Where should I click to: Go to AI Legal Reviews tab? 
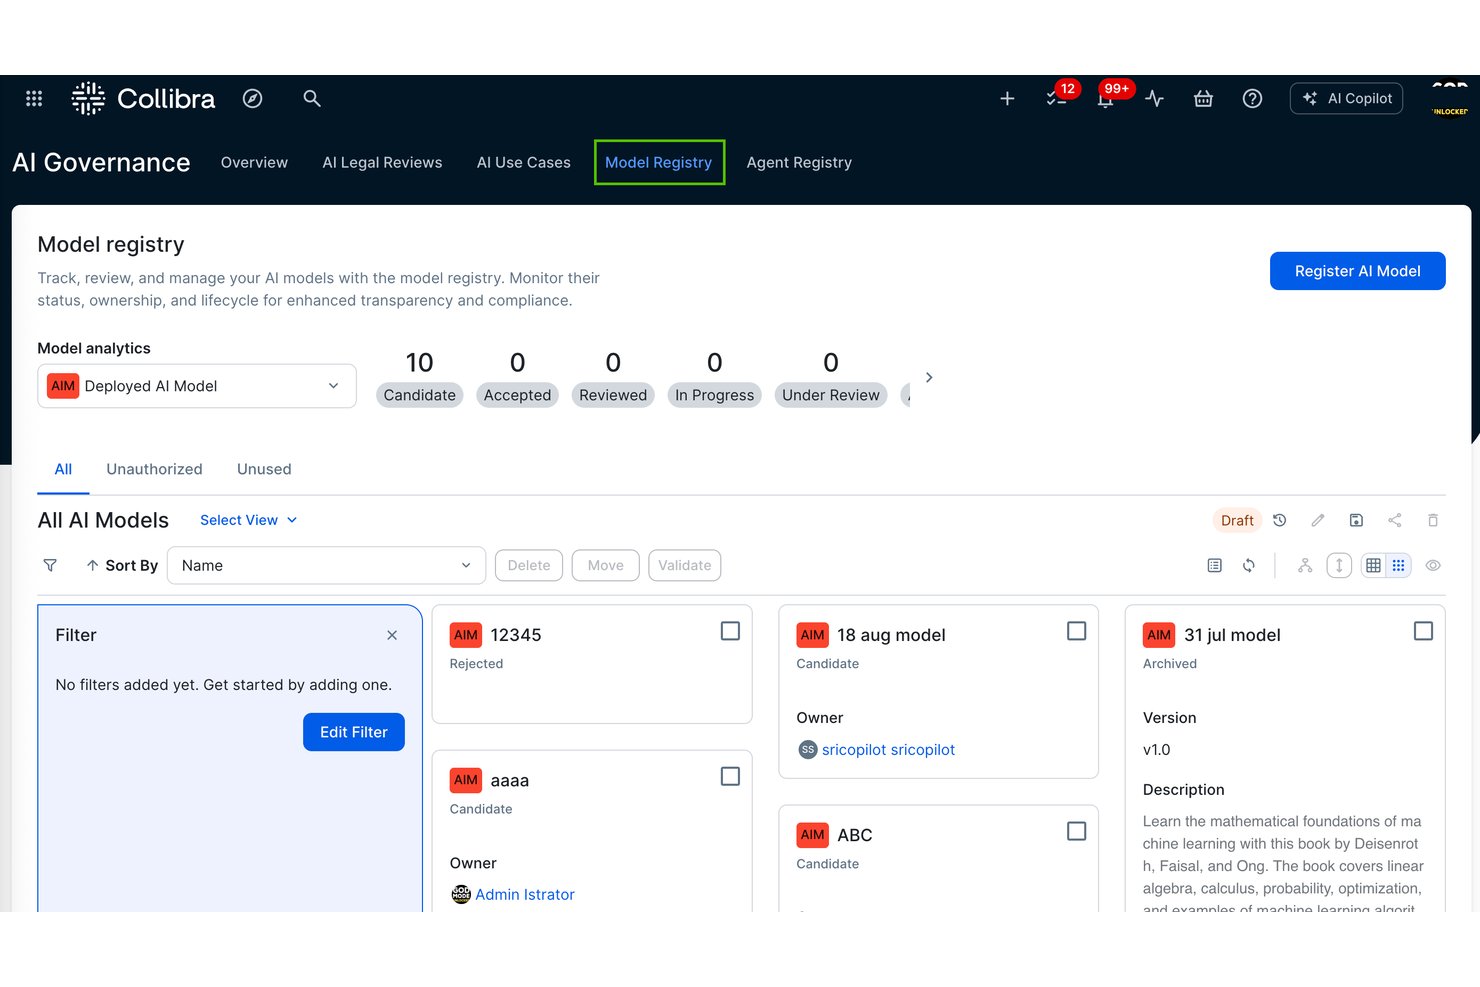382,162
